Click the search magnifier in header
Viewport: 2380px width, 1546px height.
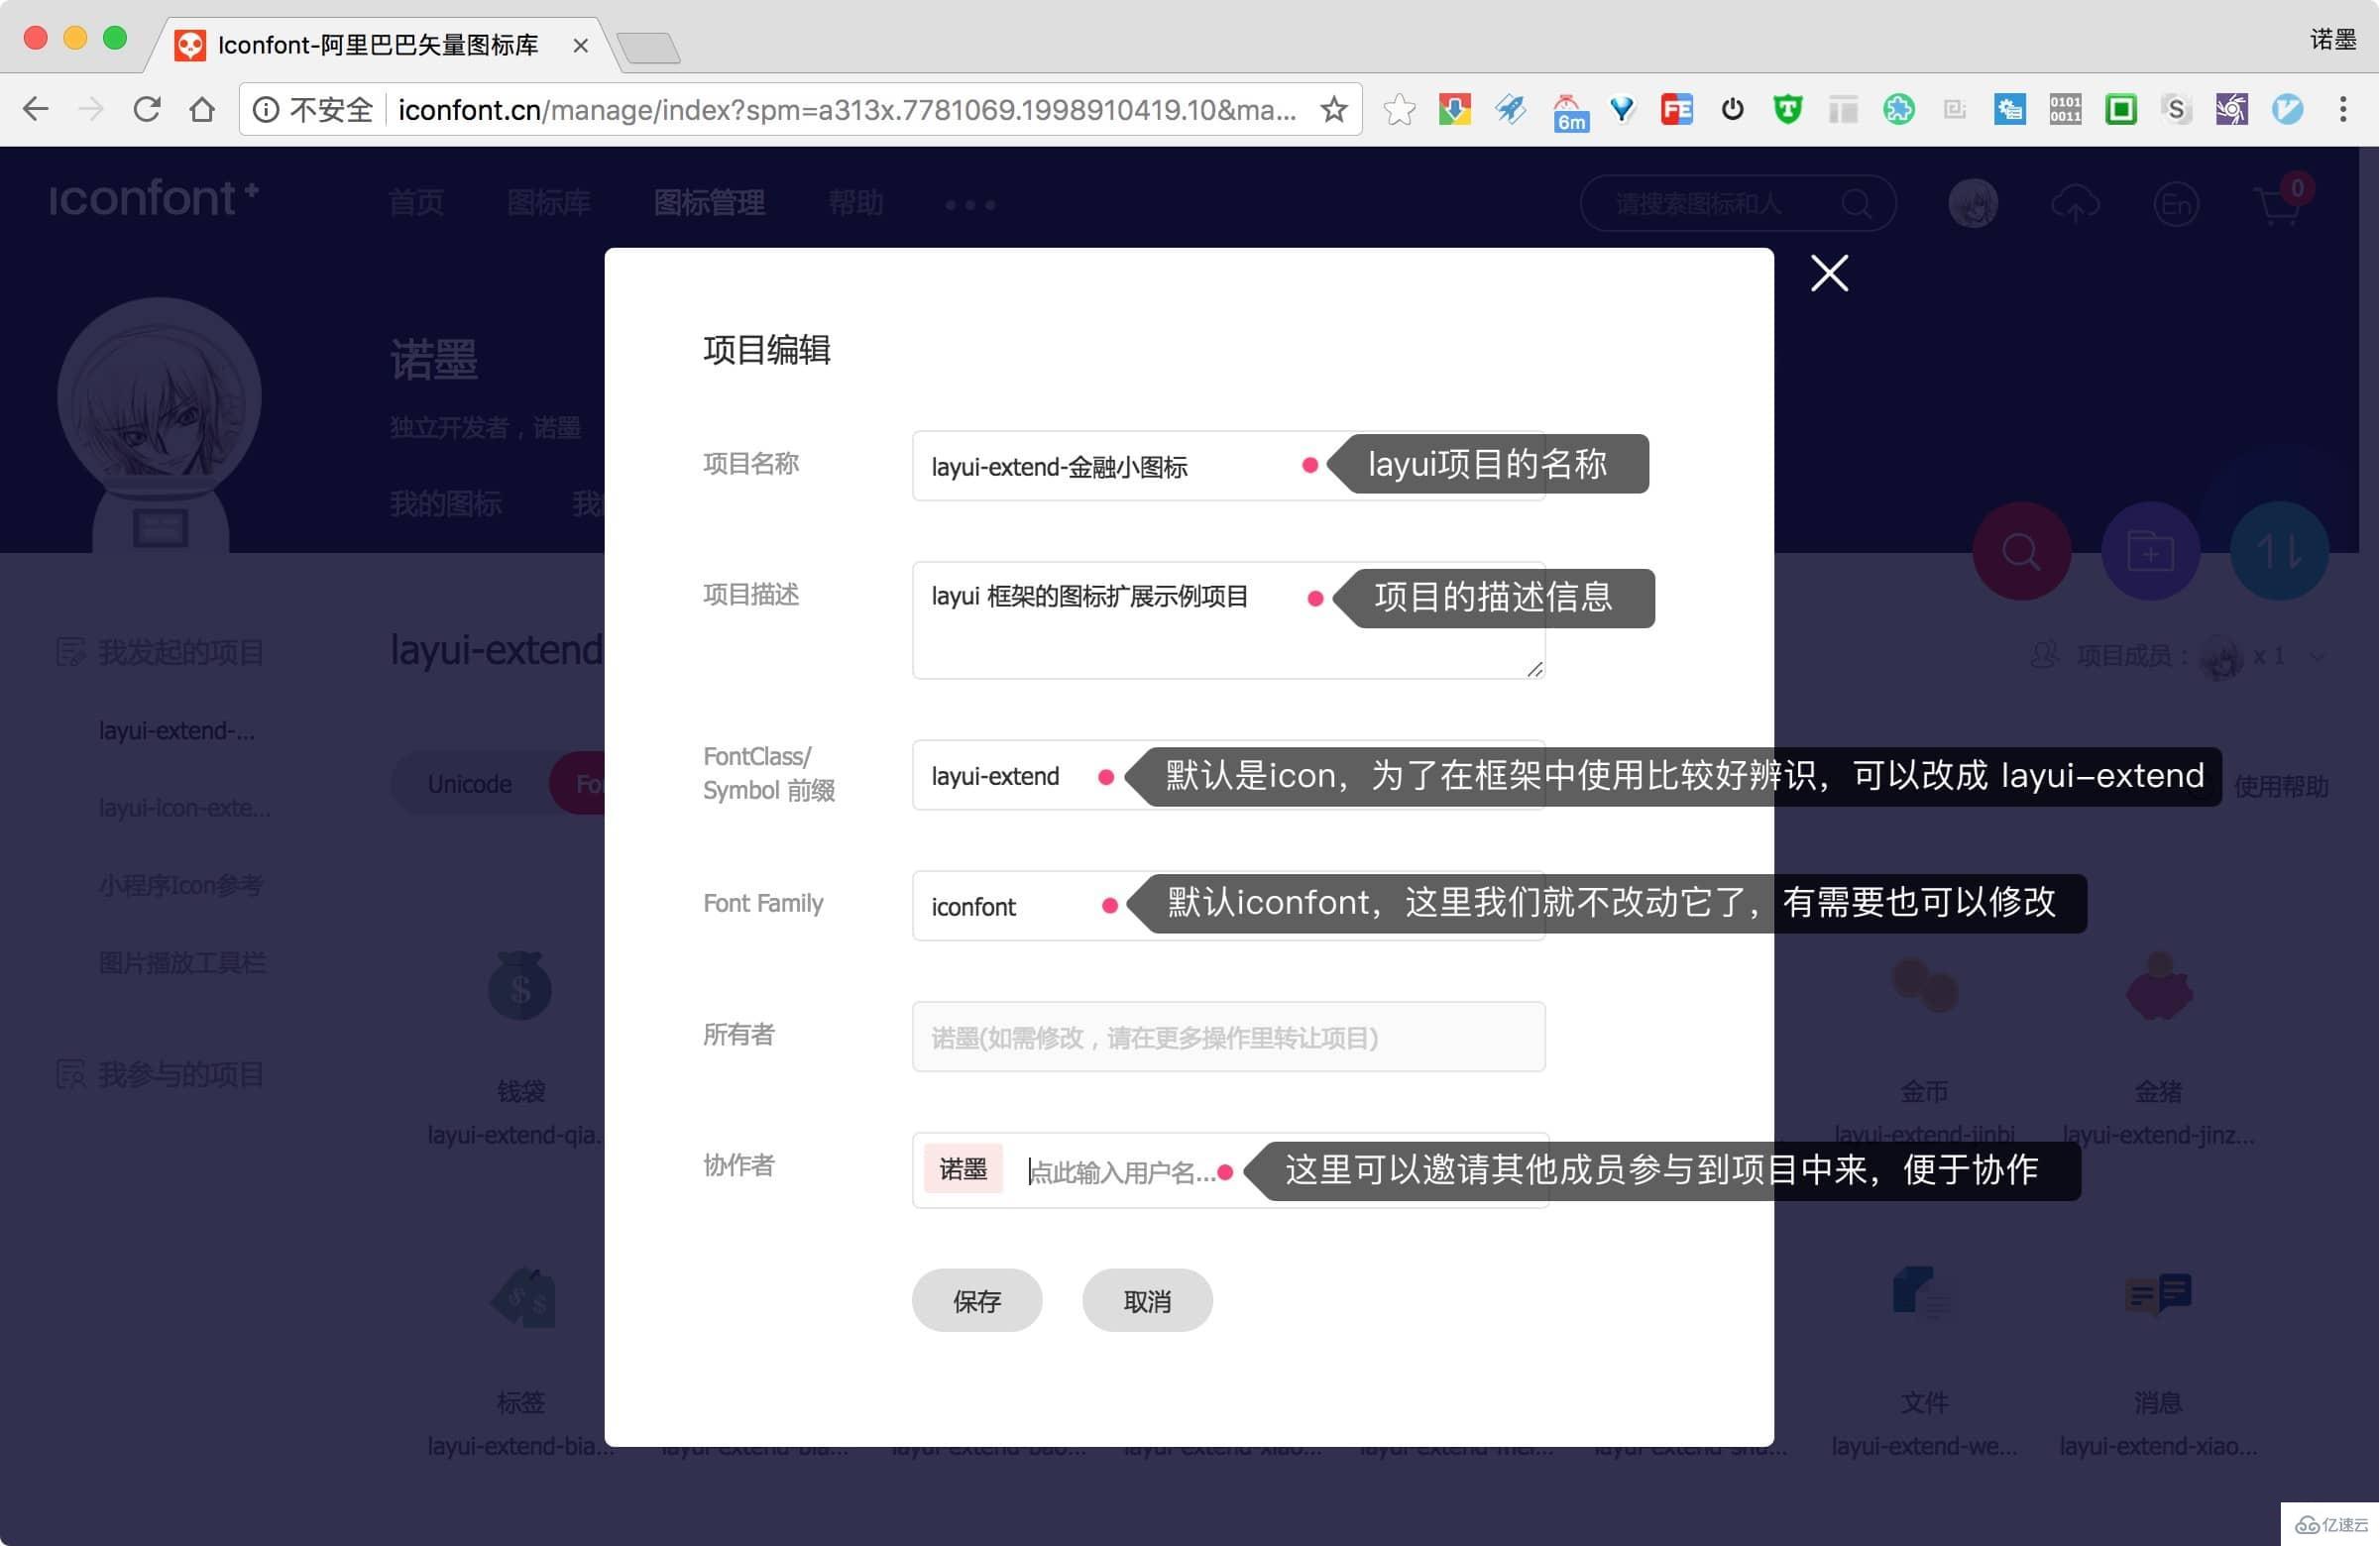click(1856, 204)
